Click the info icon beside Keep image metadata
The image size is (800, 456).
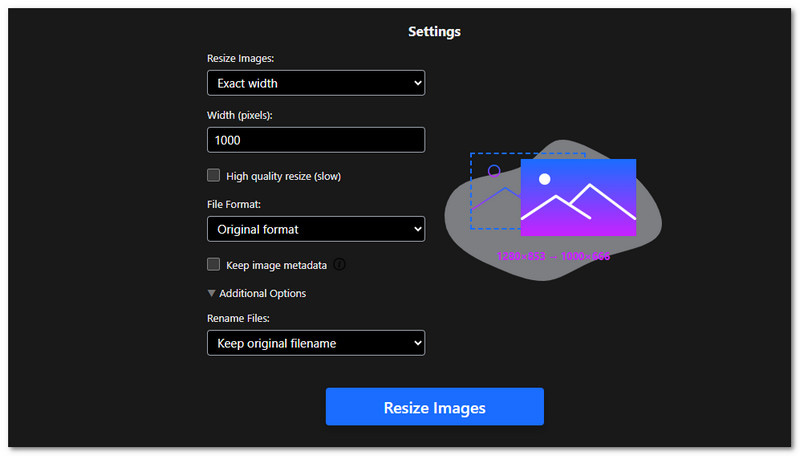339,265
